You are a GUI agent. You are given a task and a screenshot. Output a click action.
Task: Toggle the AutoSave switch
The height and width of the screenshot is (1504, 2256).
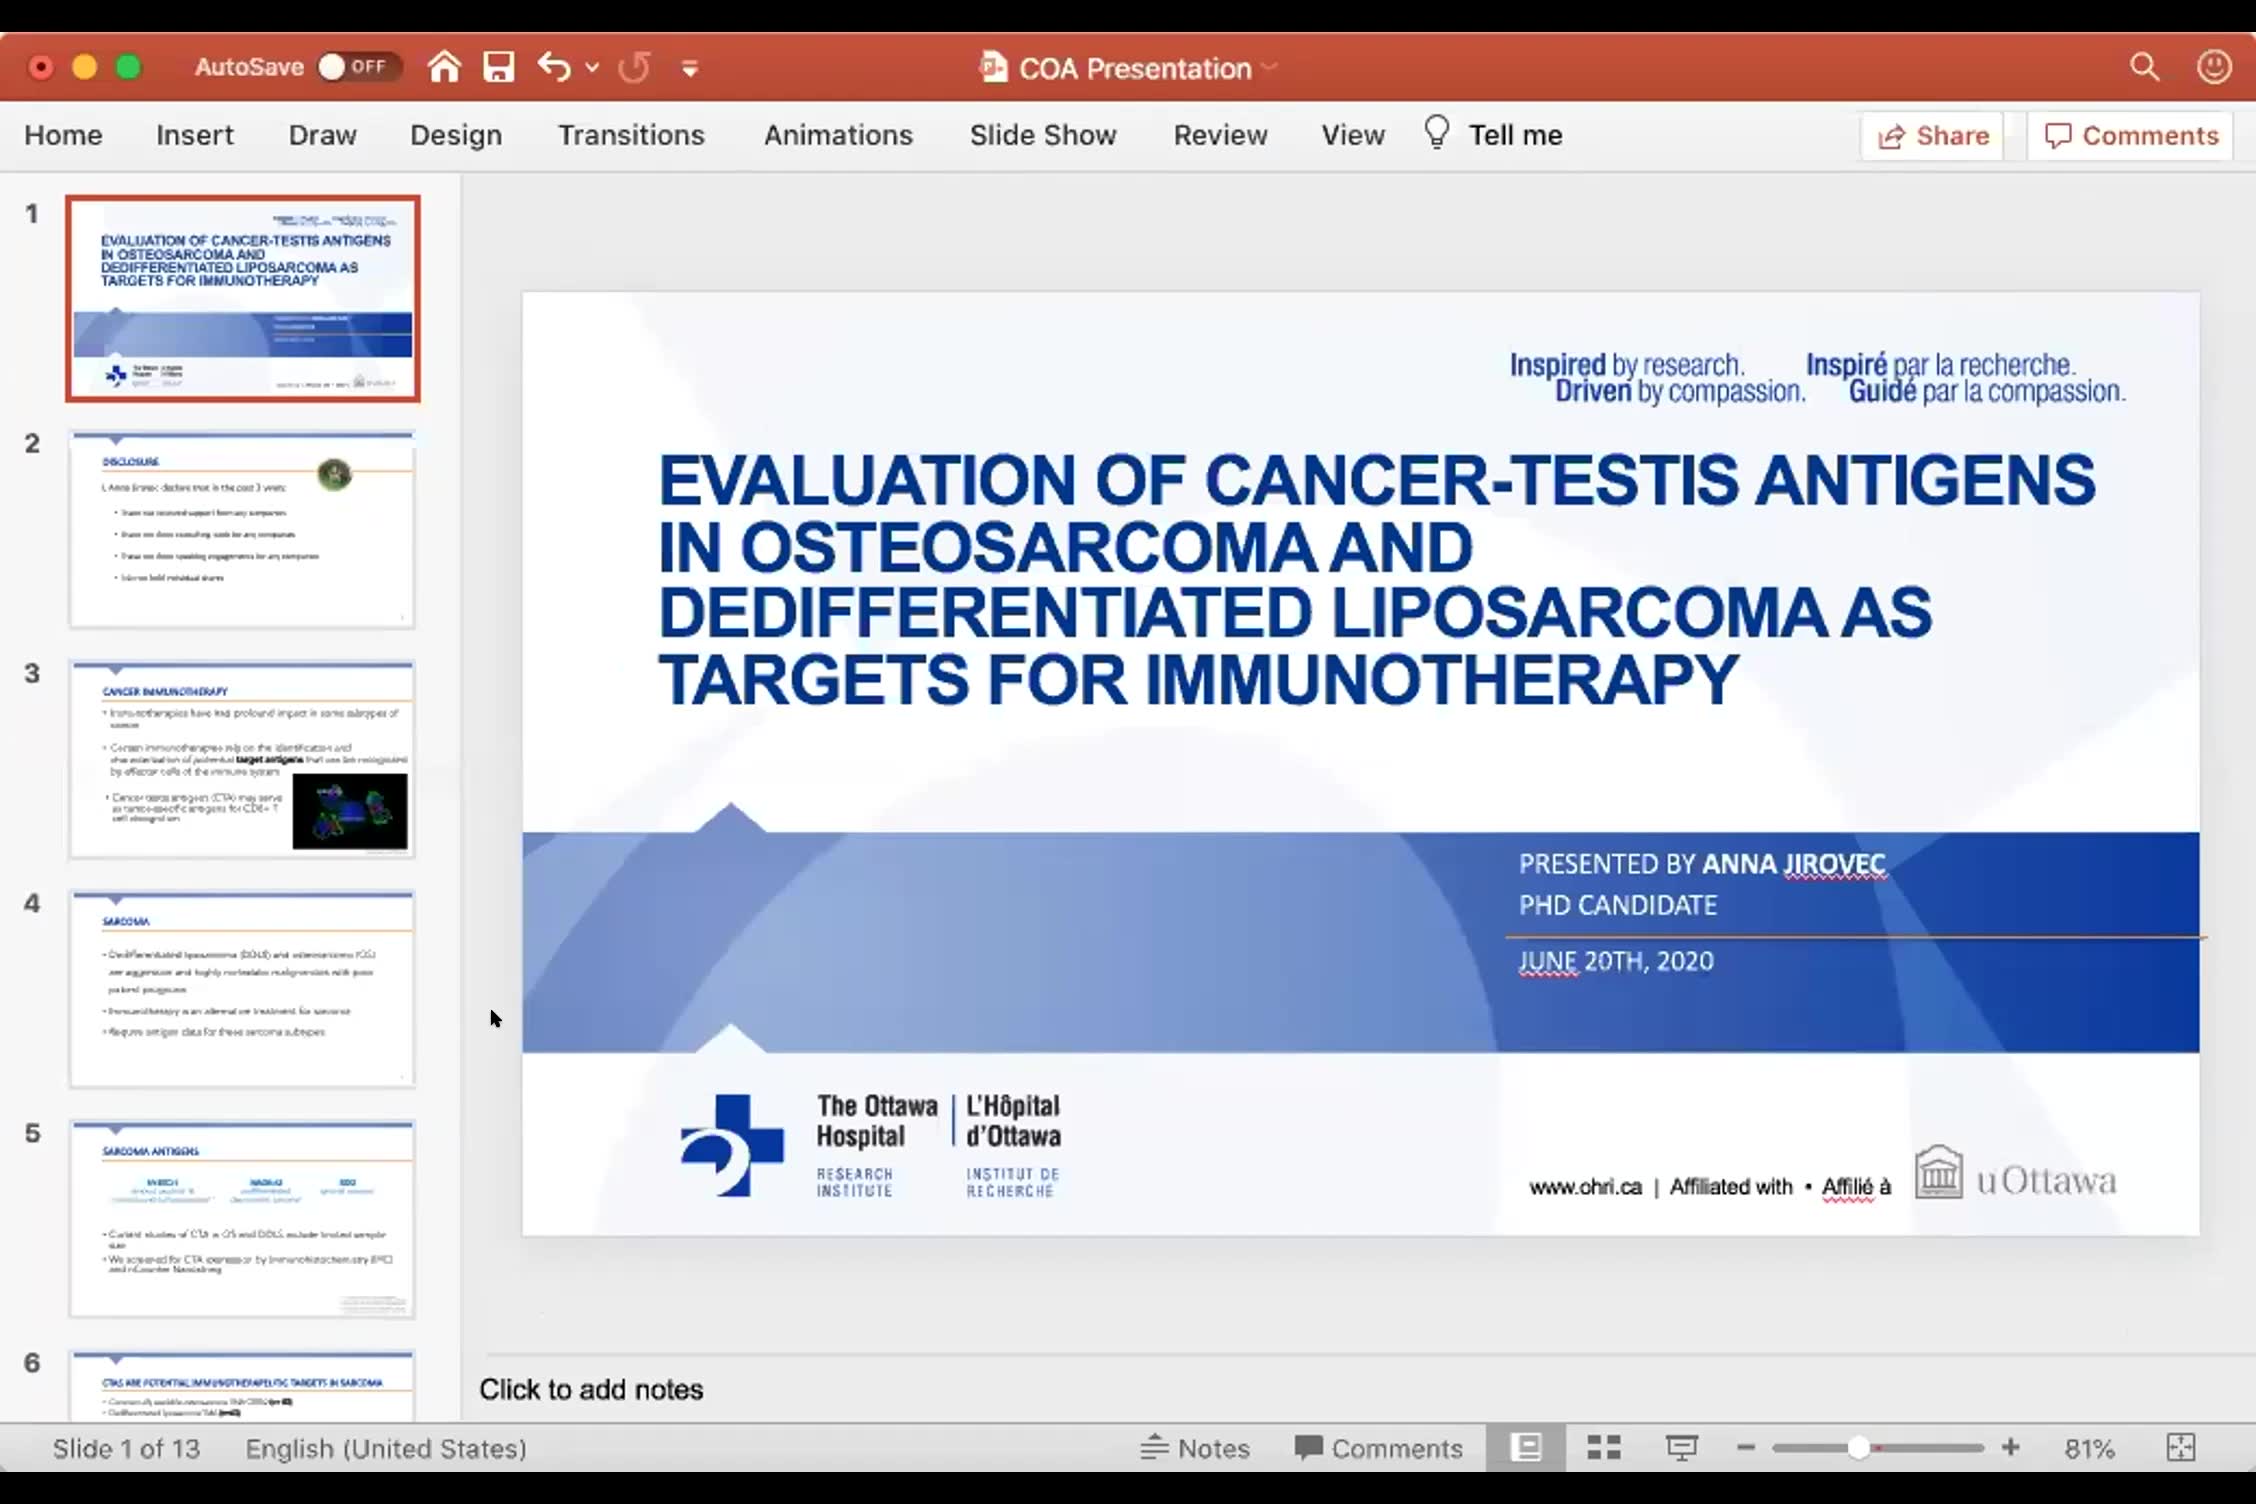(358, 67)
